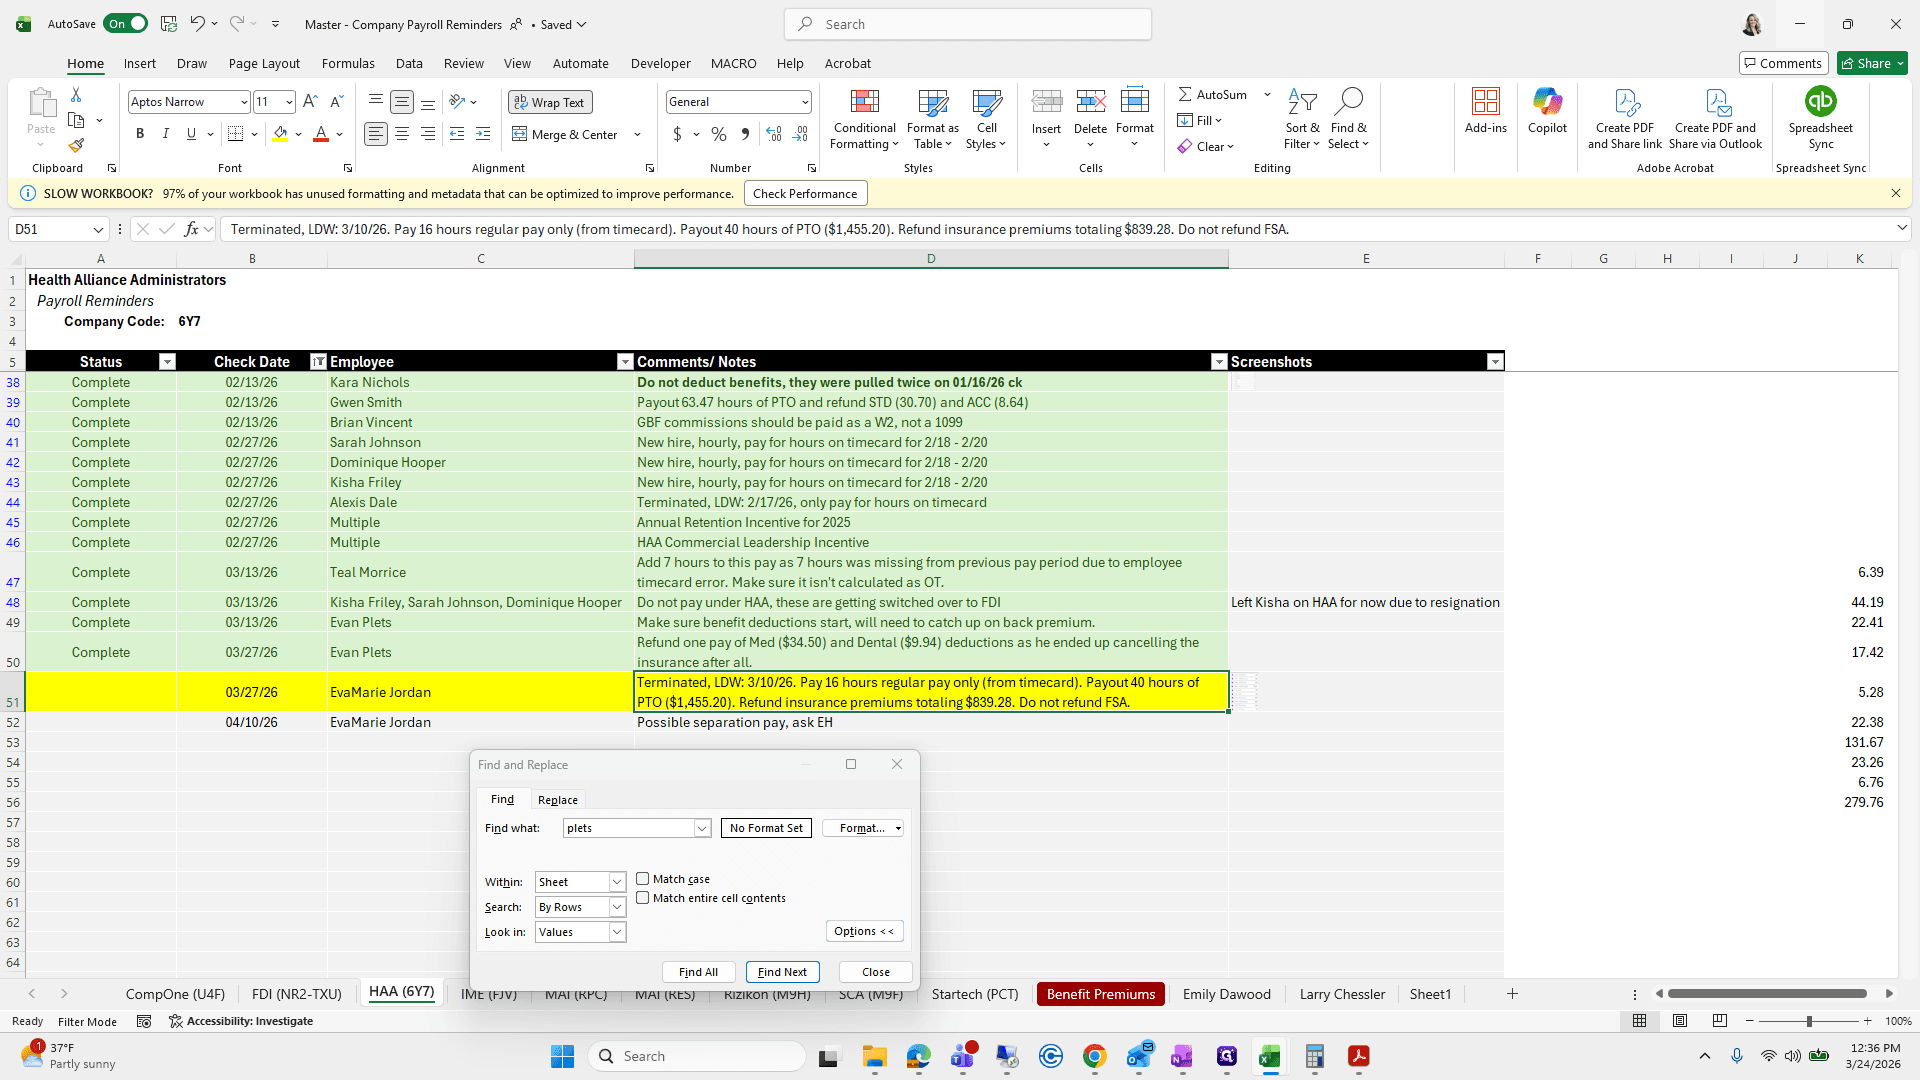Image resolution: width=1920 pixels, height=1080 pixels.
Task: Expand the Within dropdown in Find dialog
Action: (x=617, y=882)
